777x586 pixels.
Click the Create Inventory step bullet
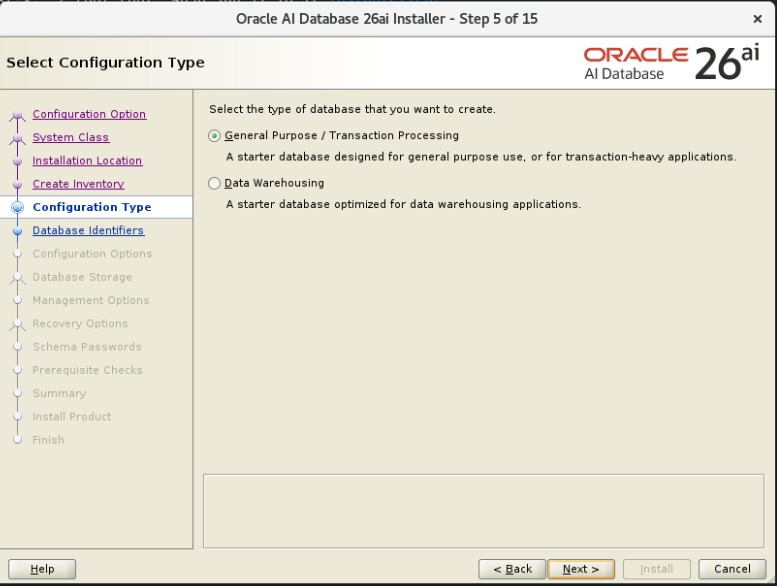[x=17, y=184]
